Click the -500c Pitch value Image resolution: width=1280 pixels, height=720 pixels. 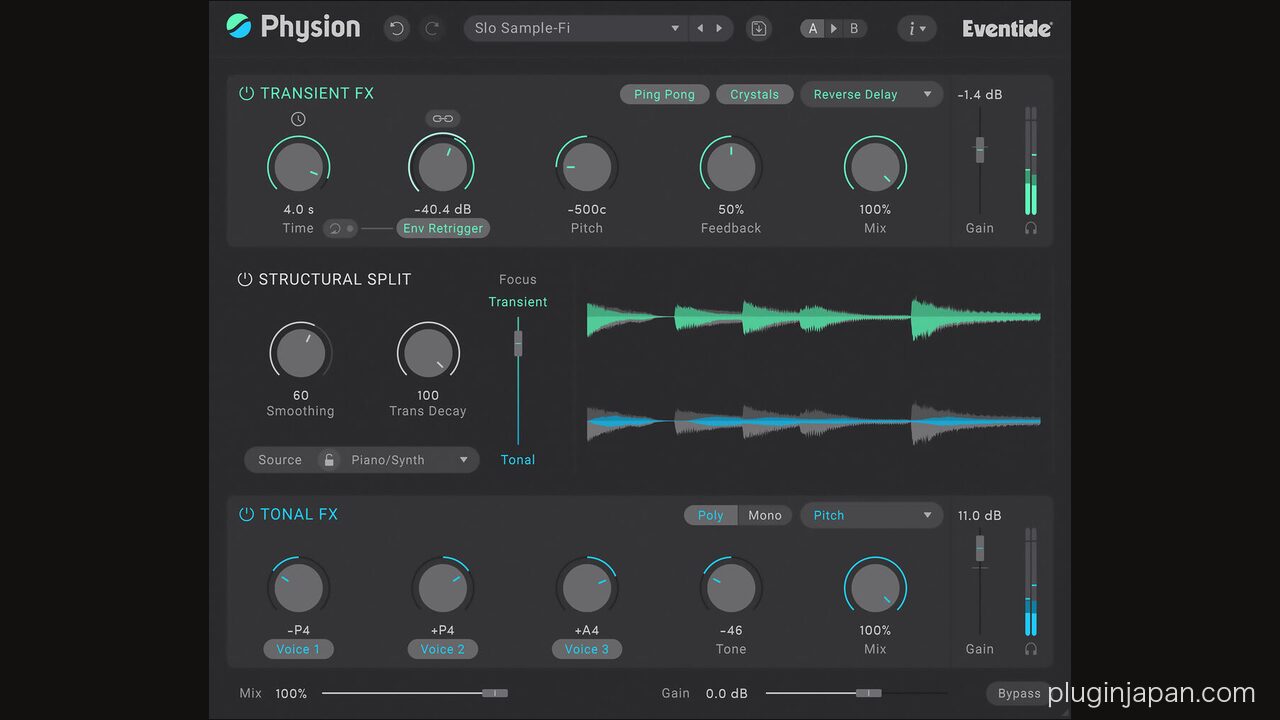(x=587, y=210)
